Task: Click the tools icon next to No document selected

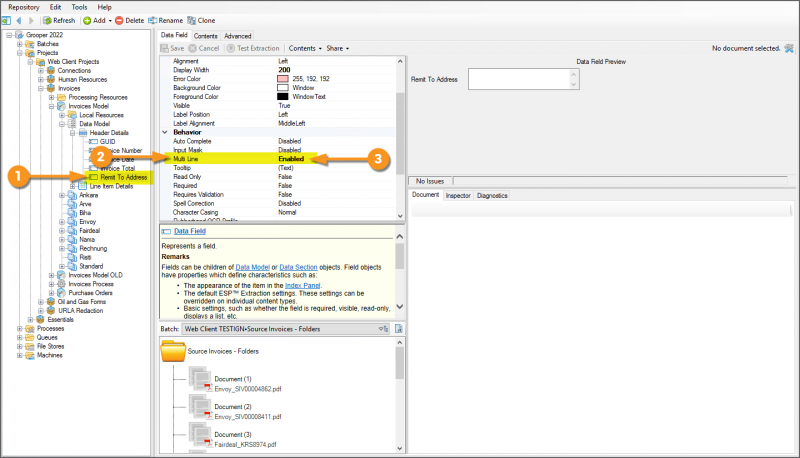Action: click(x=789, y=48)
